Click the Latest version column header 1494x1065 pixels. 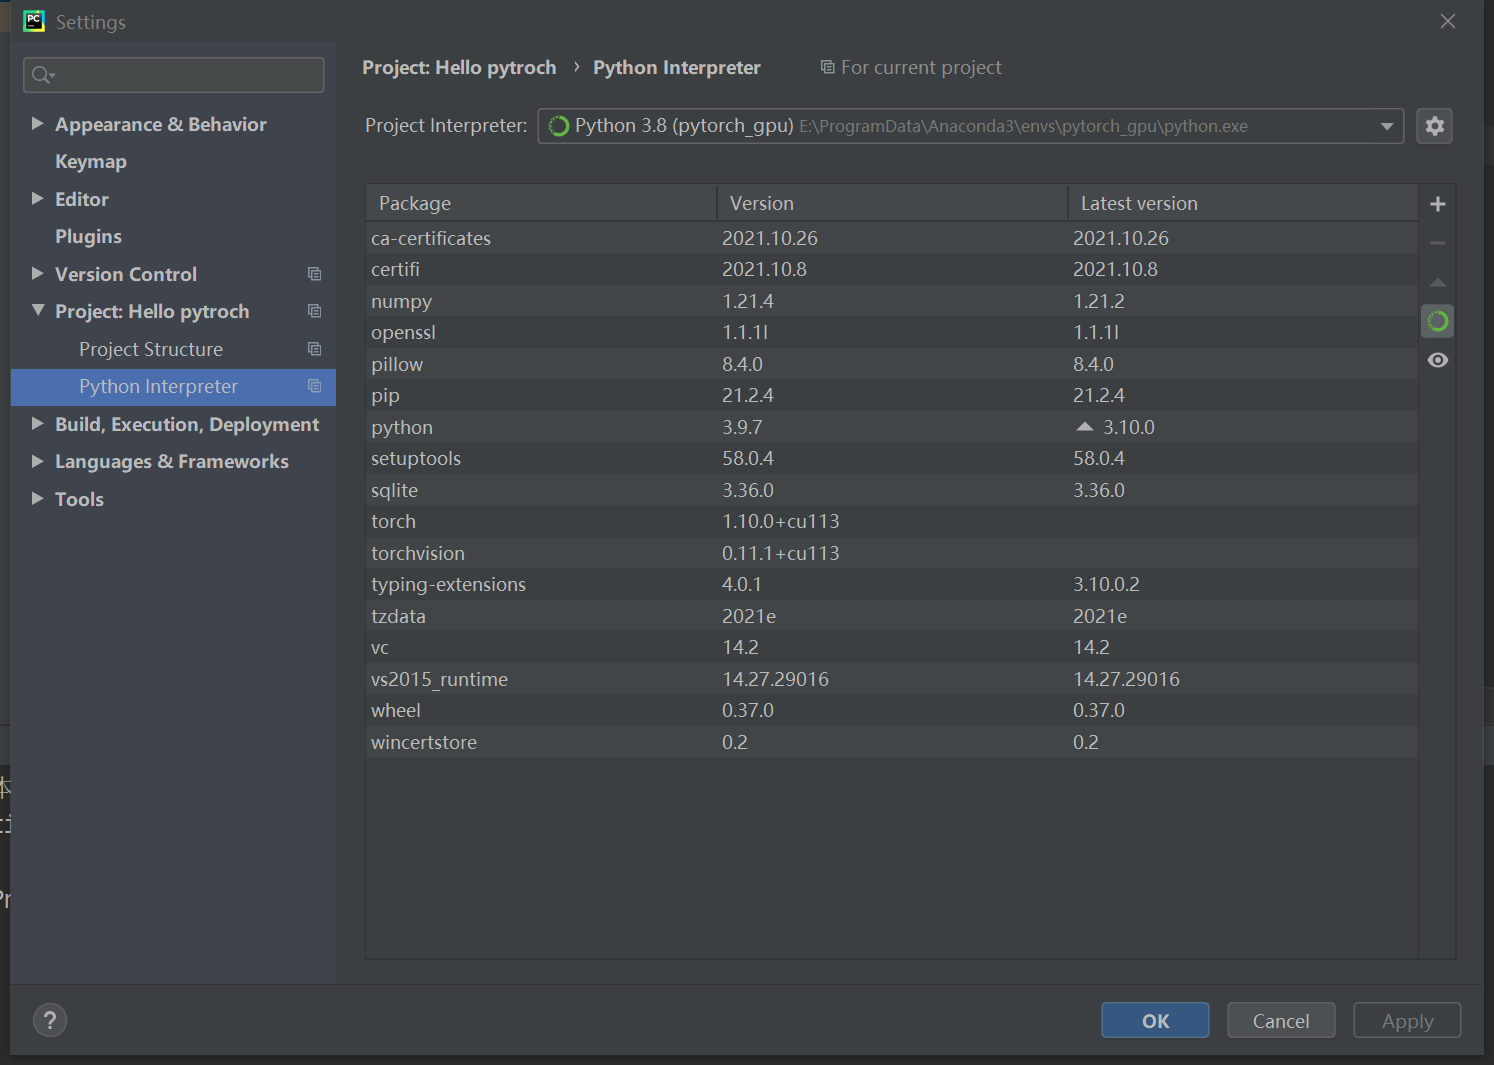pyautogui.click(x=1243, y=203)
